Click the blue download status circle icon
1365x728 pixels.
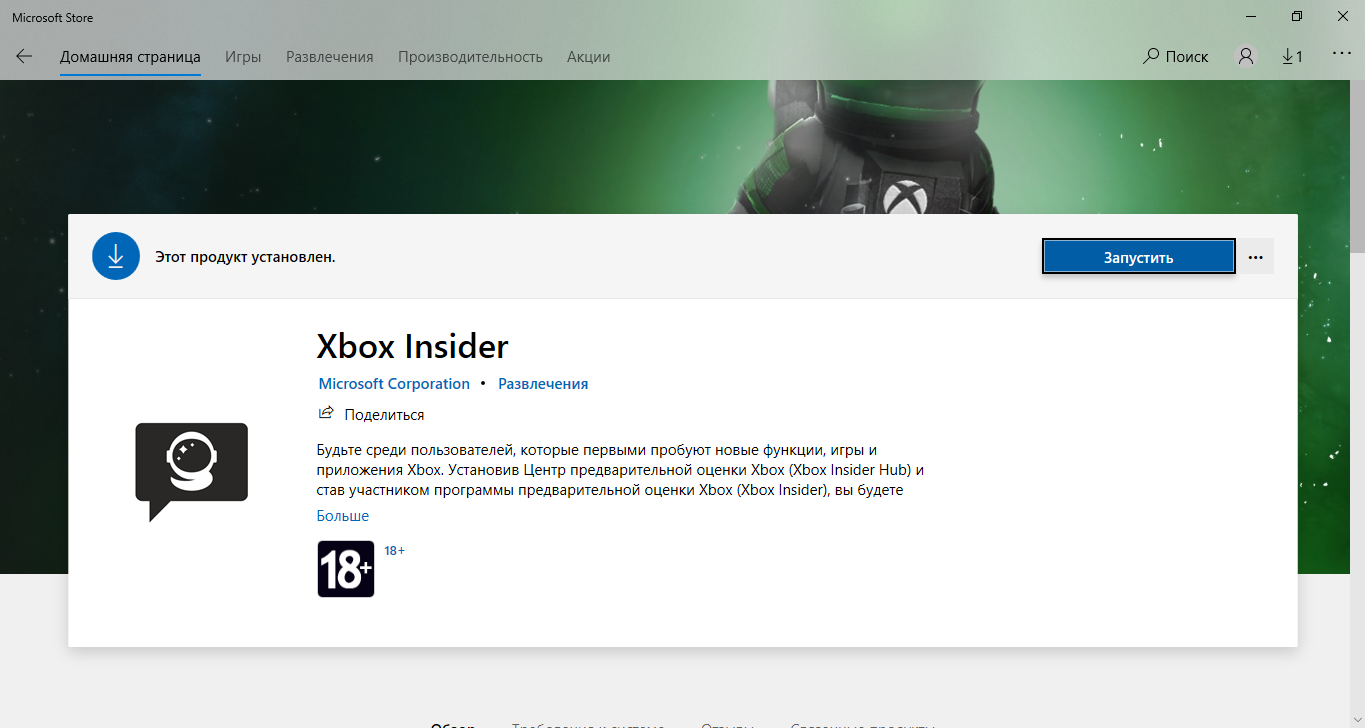pos(116,257)
